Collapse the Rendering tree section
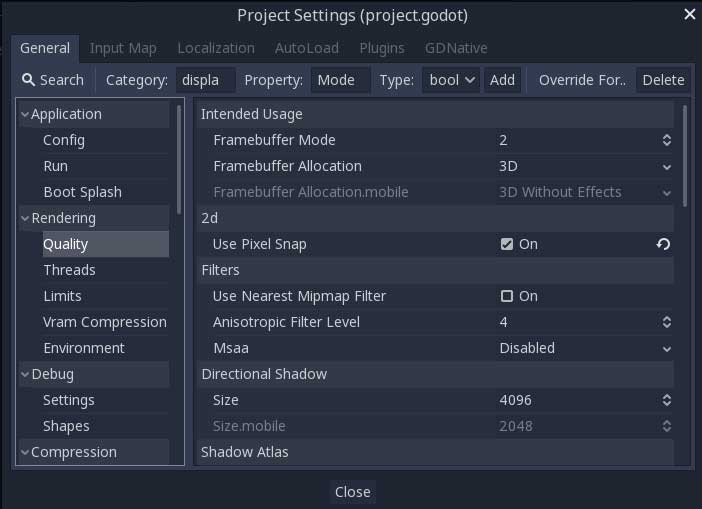Screen dimensions: 702x509 (x=25, y=218)
